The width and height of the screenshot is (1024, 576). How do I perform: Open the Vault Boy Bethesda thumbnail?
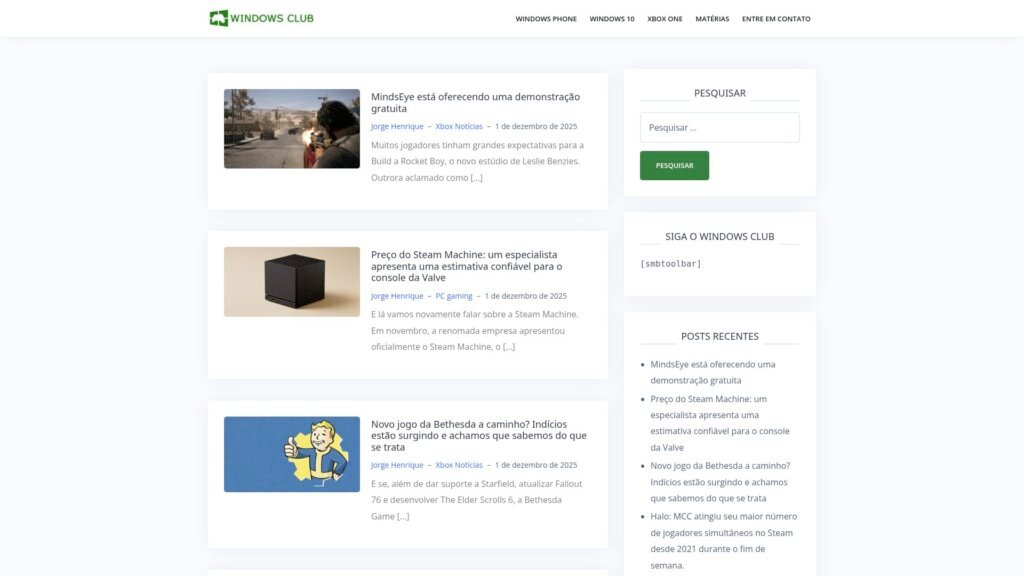tap(291, 454)
